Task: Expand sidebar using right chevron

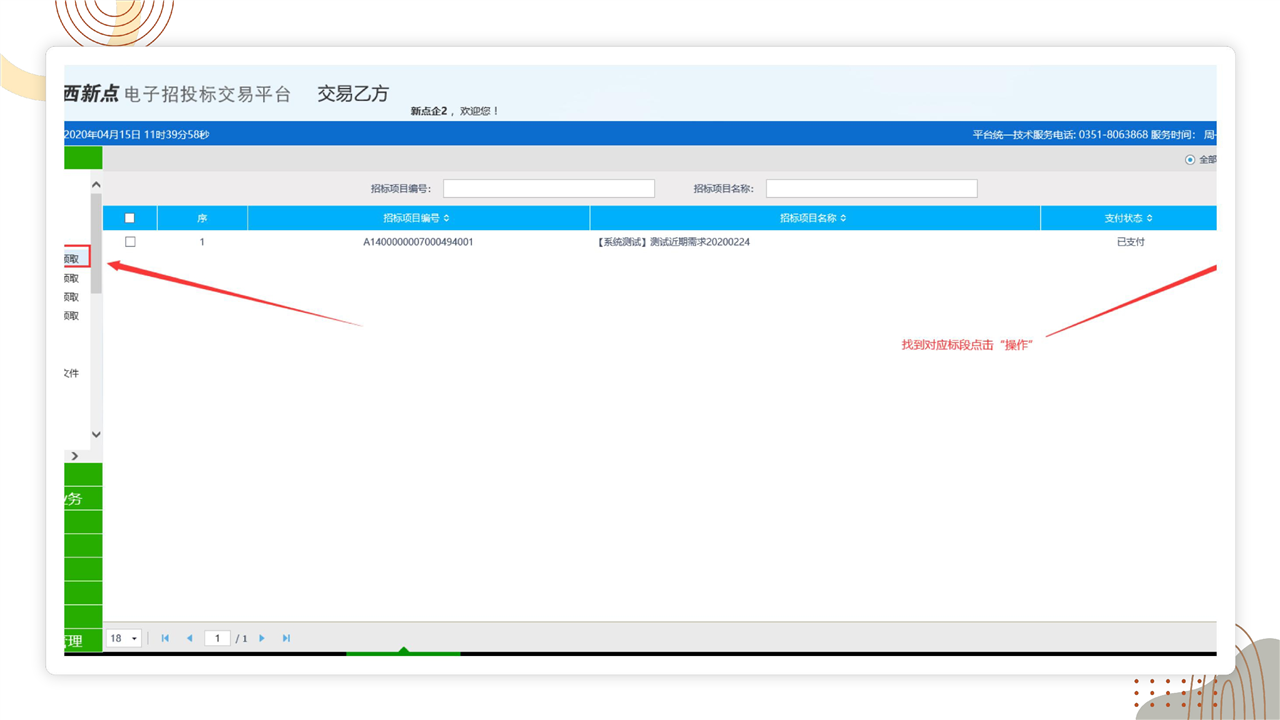Action: point(74,456)
